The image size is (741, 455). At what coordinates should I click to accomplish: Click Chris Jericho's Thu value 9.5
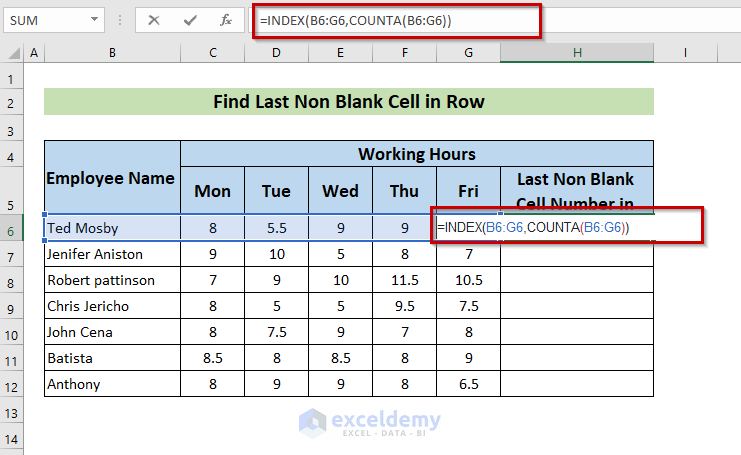coord(405,306)
